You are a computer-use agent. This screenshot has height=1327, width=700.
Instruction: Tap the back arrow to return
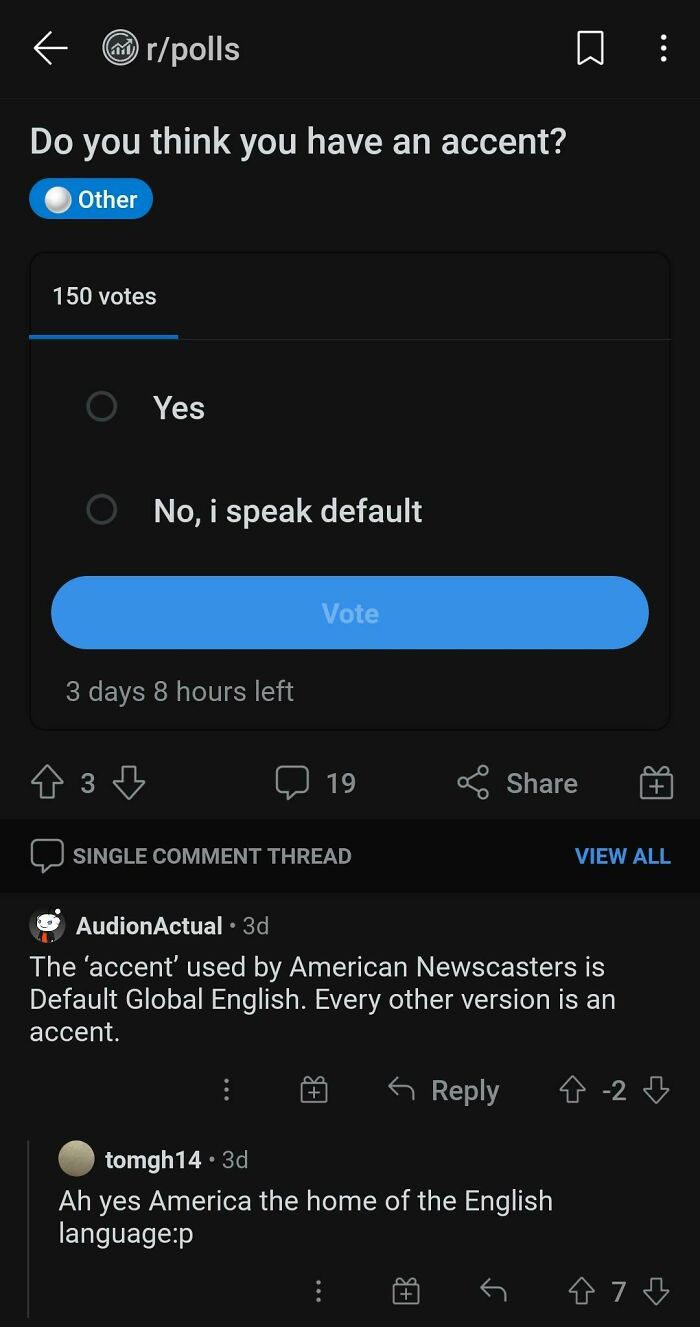click(x=47, y=48)
